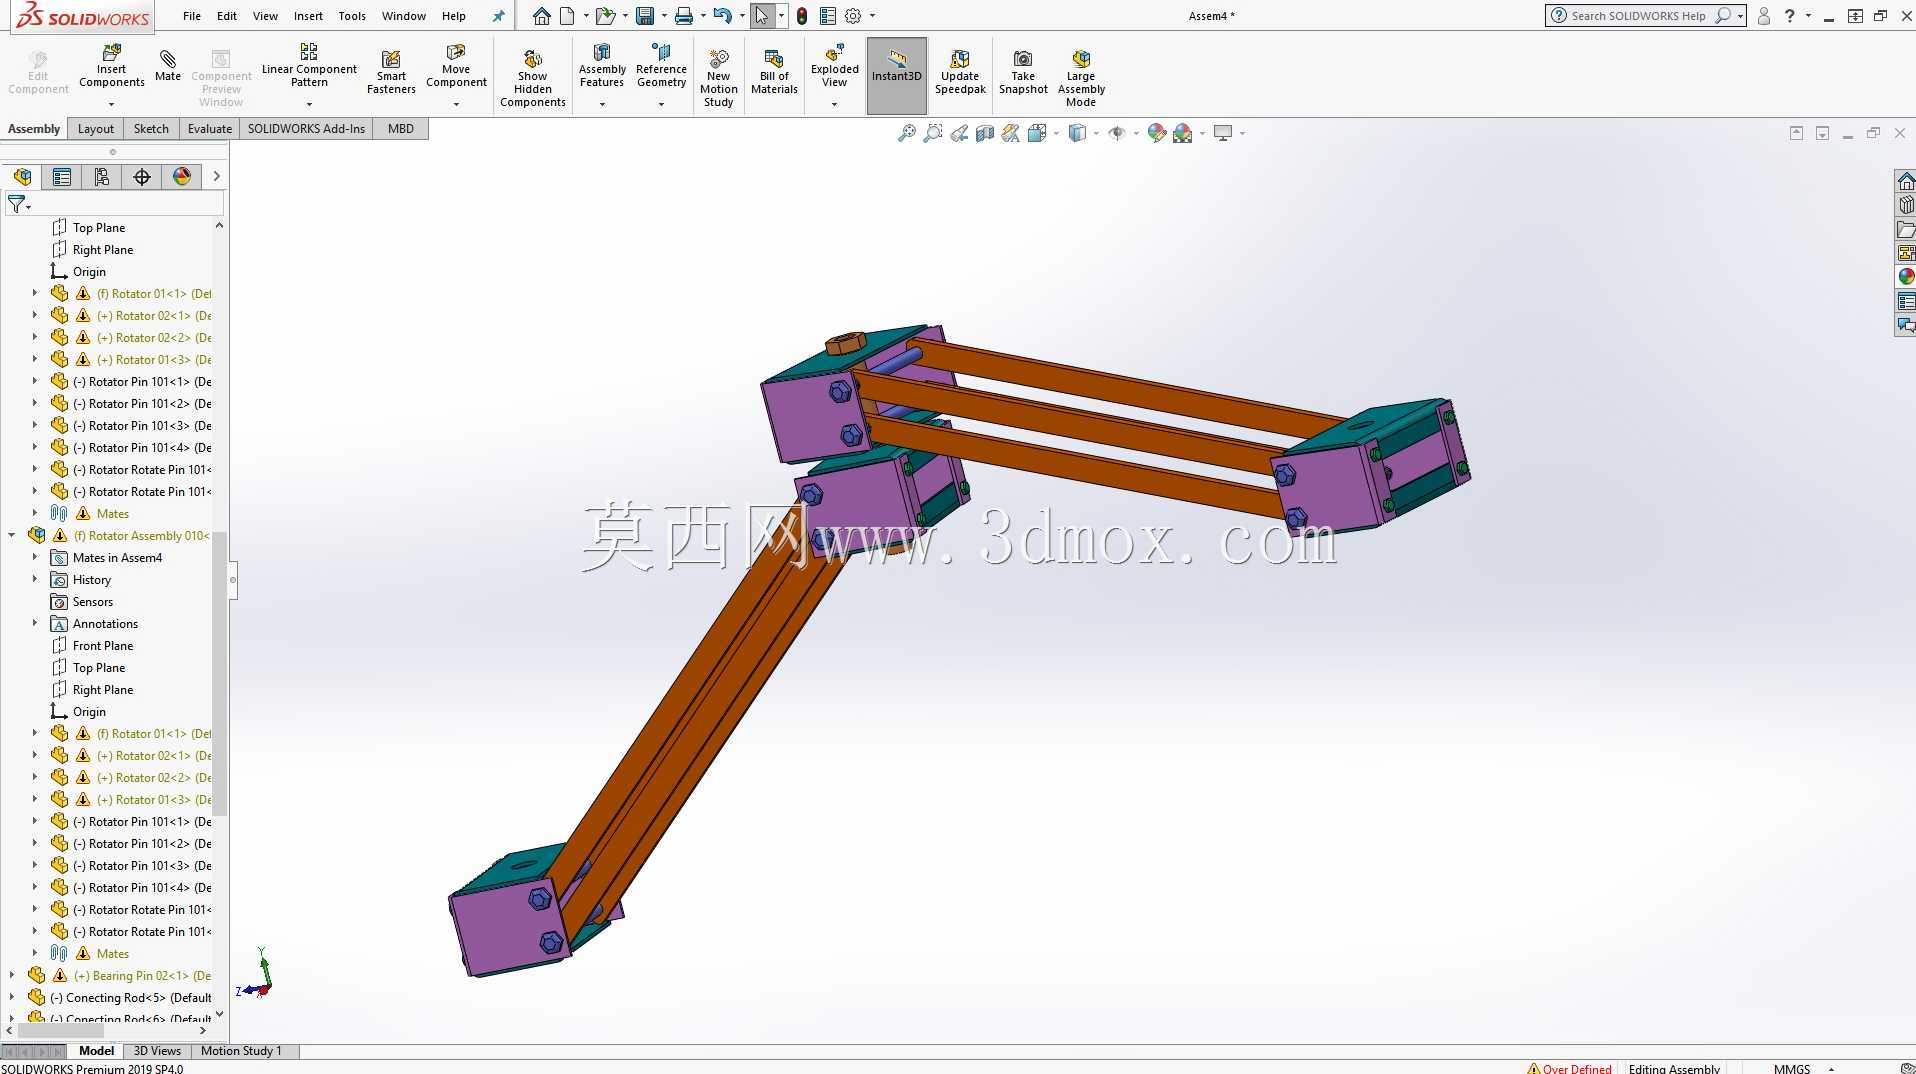Screen dimensions: 1916x1074
Task: Open the DimXpertManager crosshair tab
Action: (x=142, y=177)
